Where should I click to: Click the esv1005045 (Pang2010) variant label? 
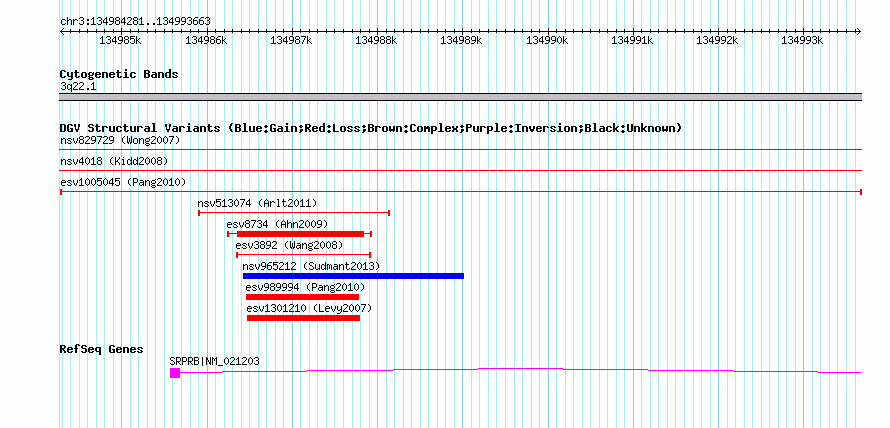123,182
